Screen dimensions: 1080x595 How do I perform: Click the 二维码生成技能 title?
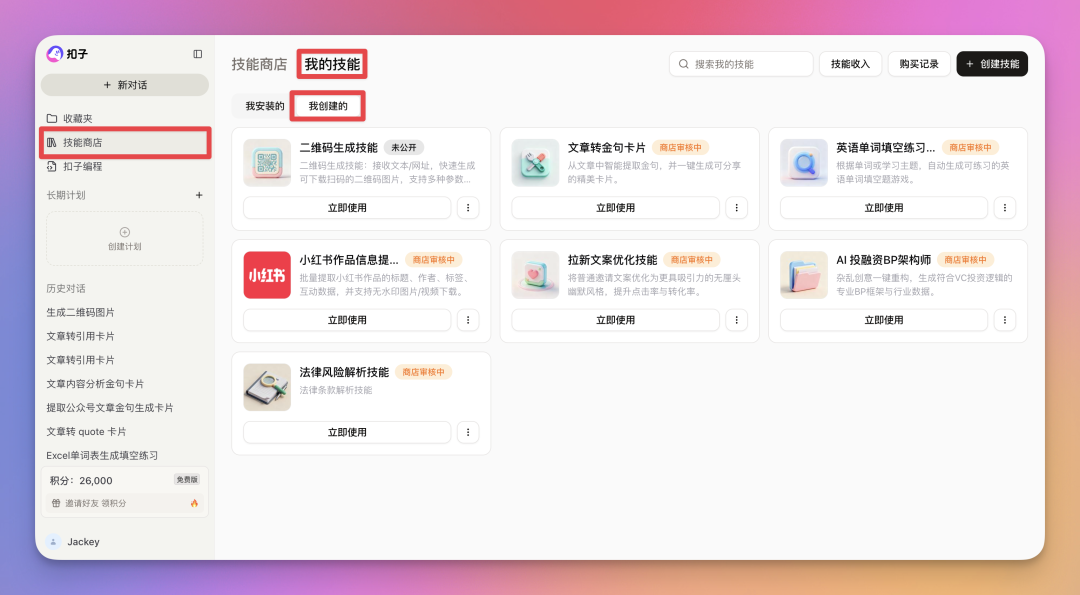click(x=338, y=147)
